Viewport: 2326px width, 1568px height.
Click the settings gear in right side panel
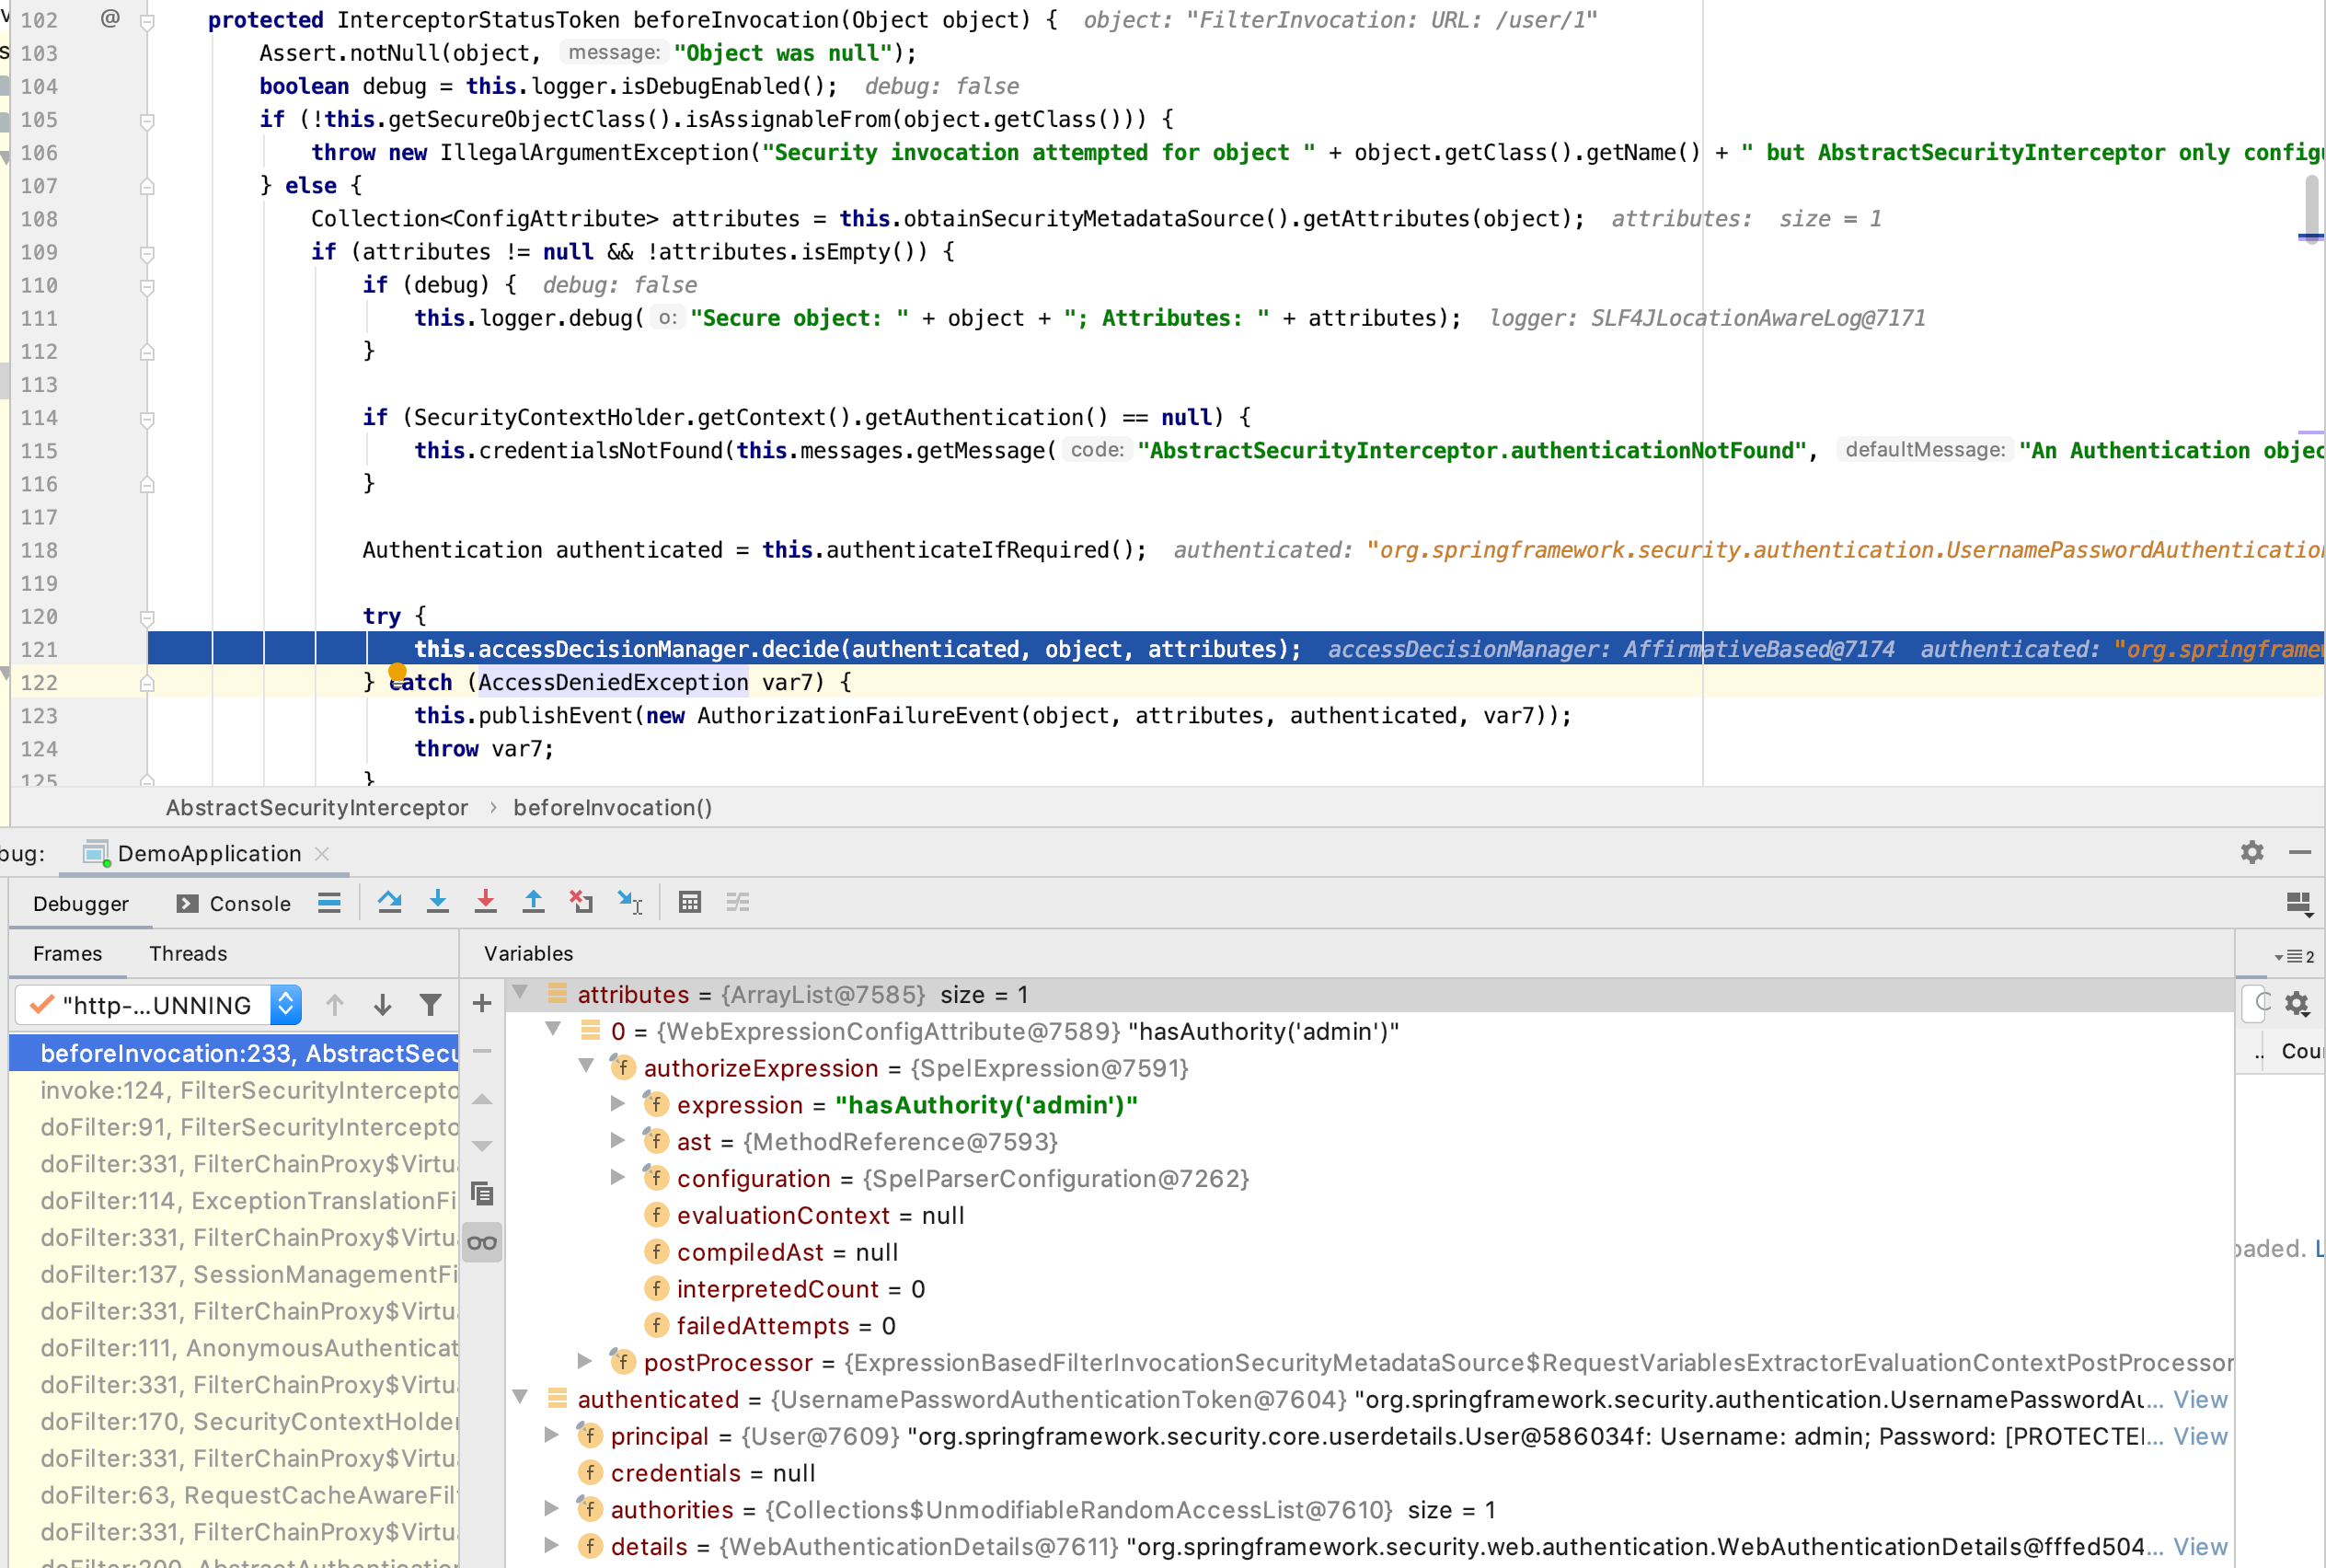point(2297,1003)
